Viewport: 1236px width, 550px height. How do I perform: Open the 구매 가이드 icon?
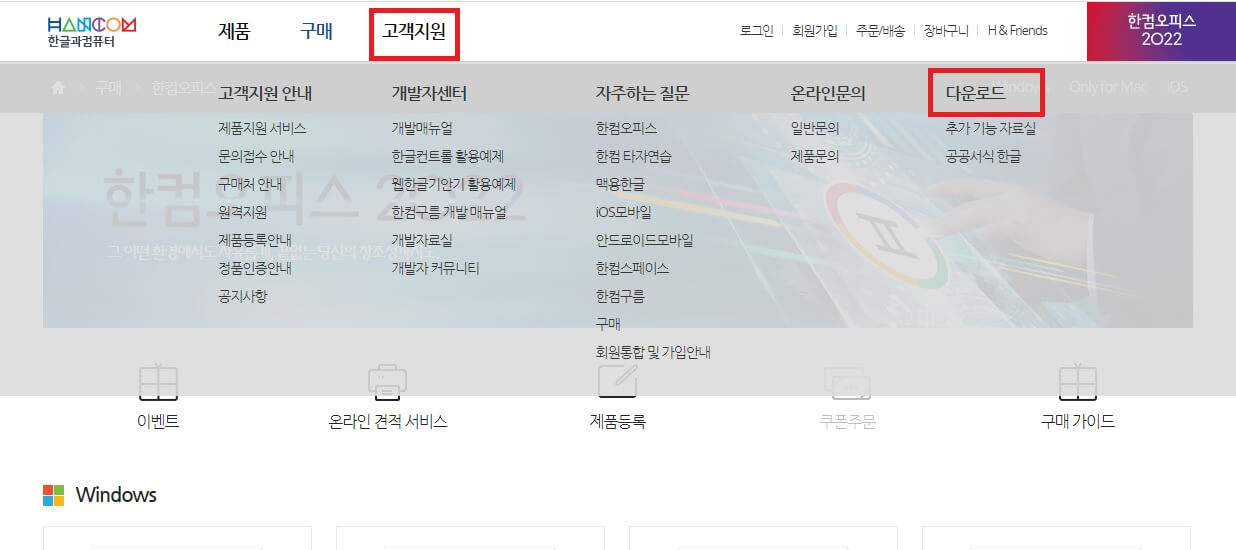[x=1078, y=382]
